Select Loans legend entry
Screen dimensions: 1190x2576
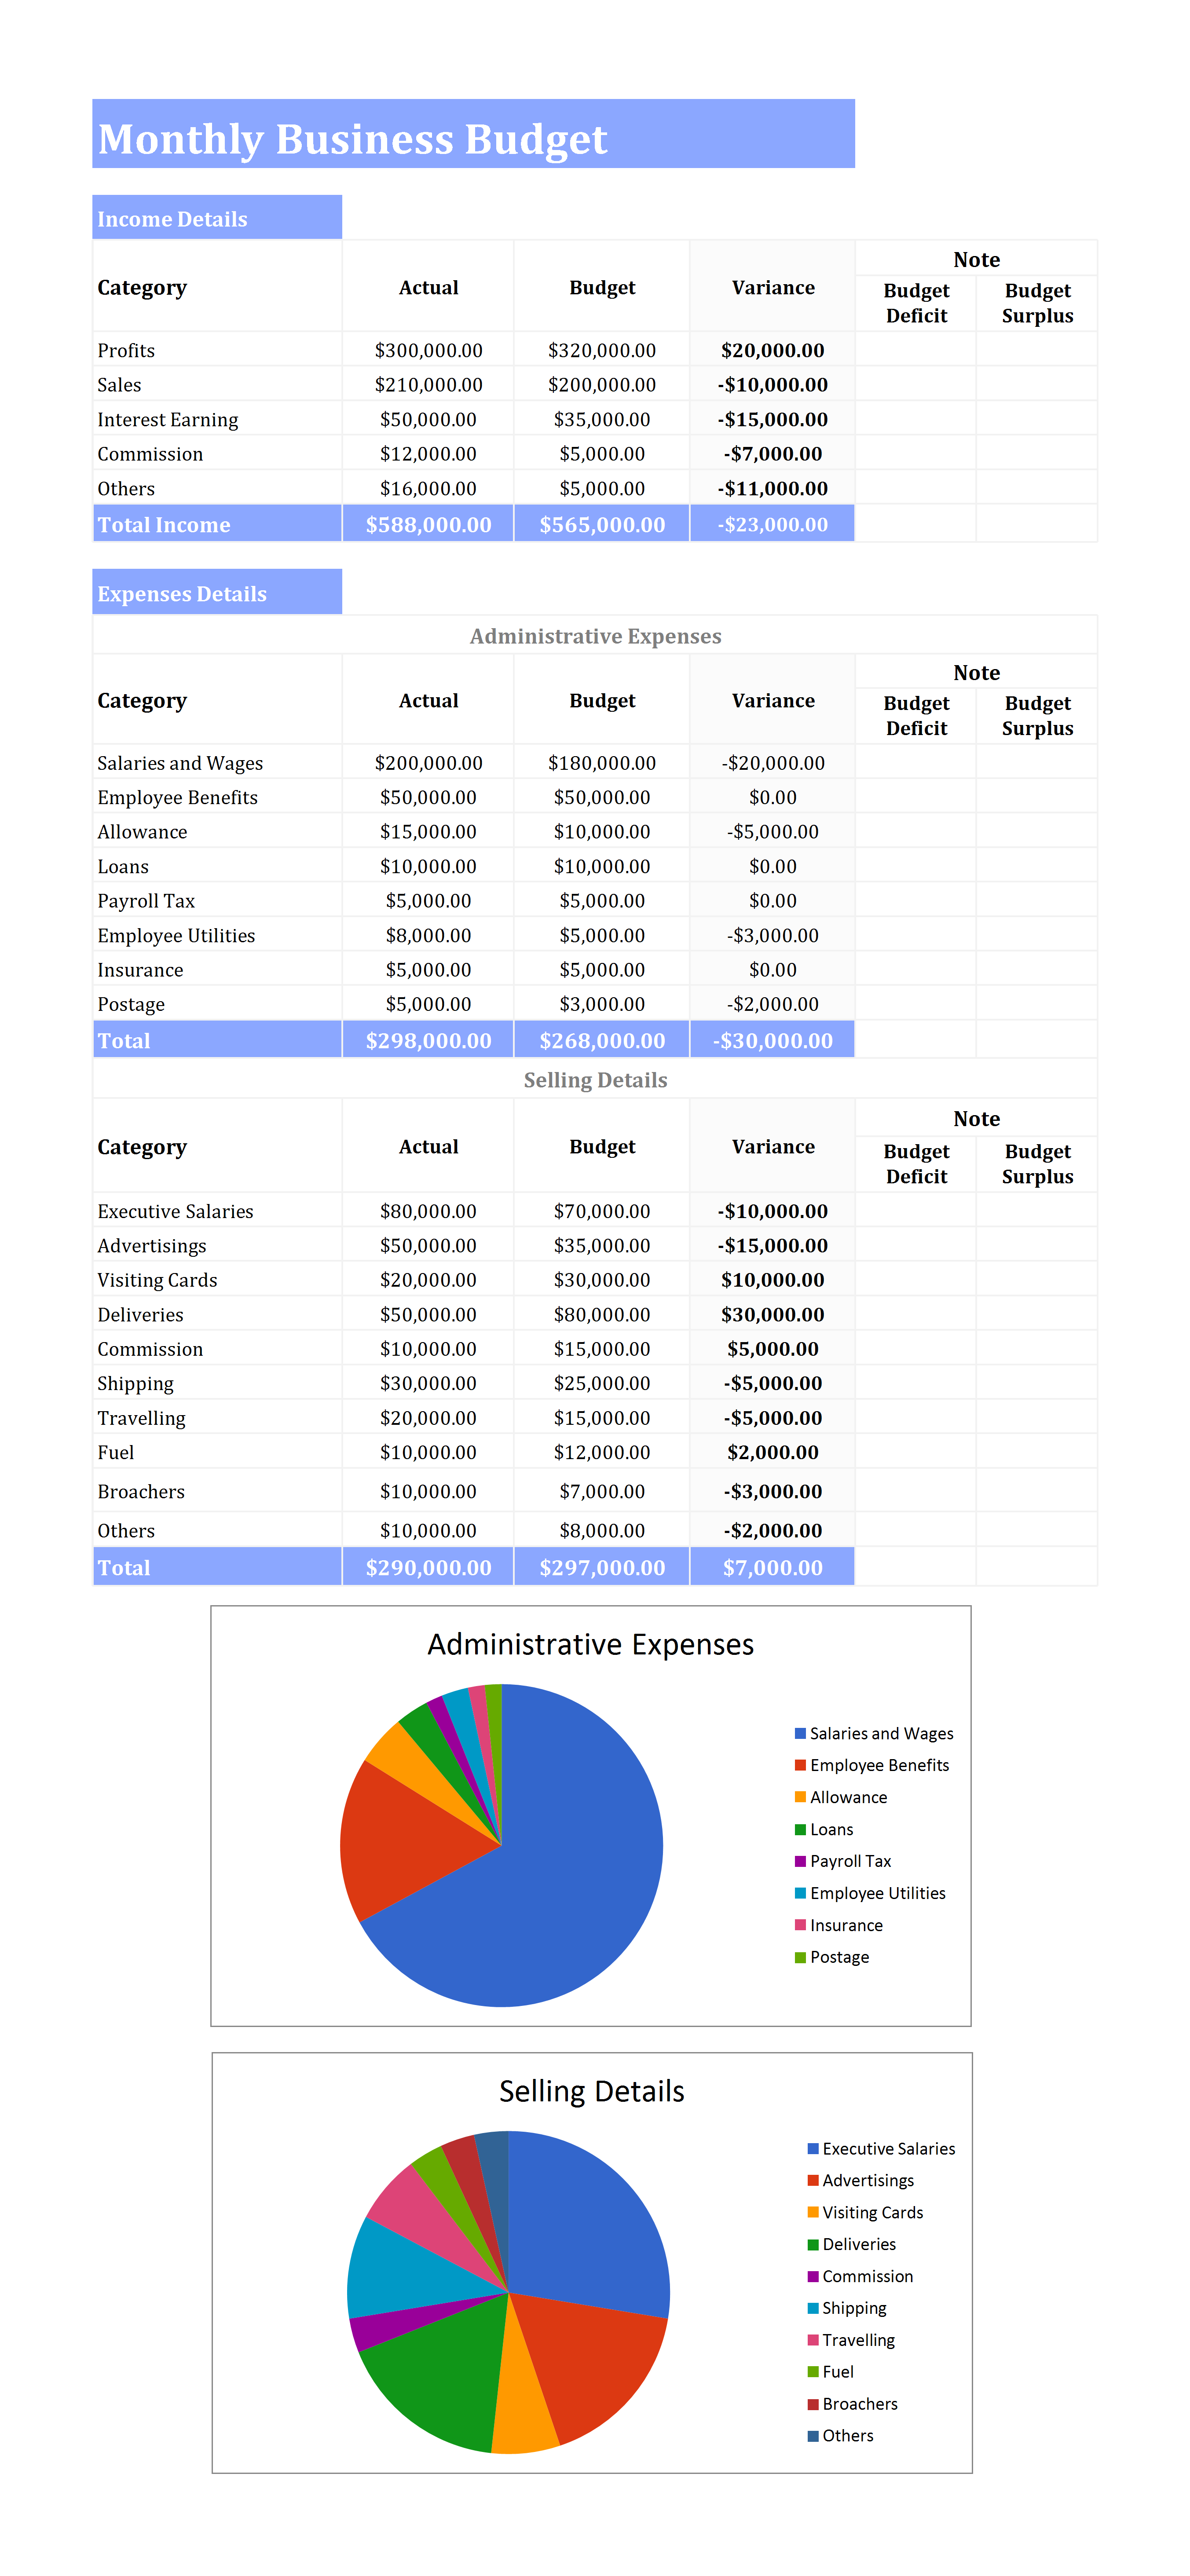tap(824, 1829)
